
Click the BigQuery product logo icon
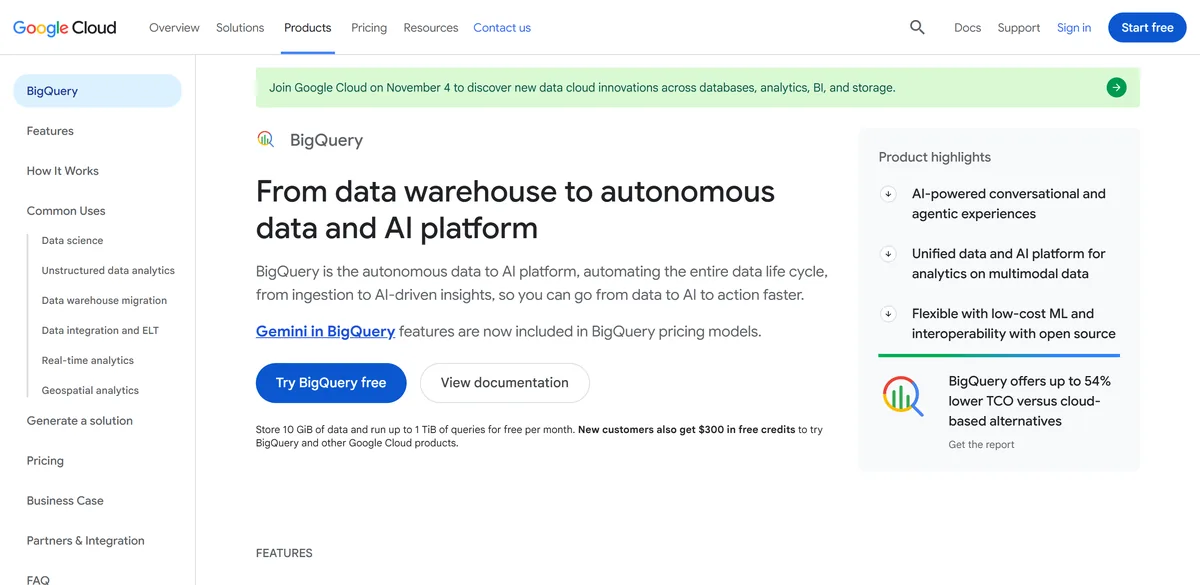point(266,140)
